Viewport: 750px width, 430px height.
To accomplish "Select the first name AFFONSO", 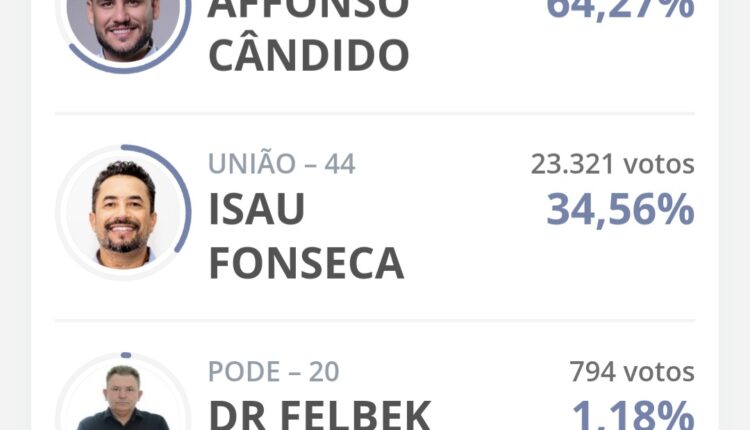I will pyautogui.click(x=308, y=8).
